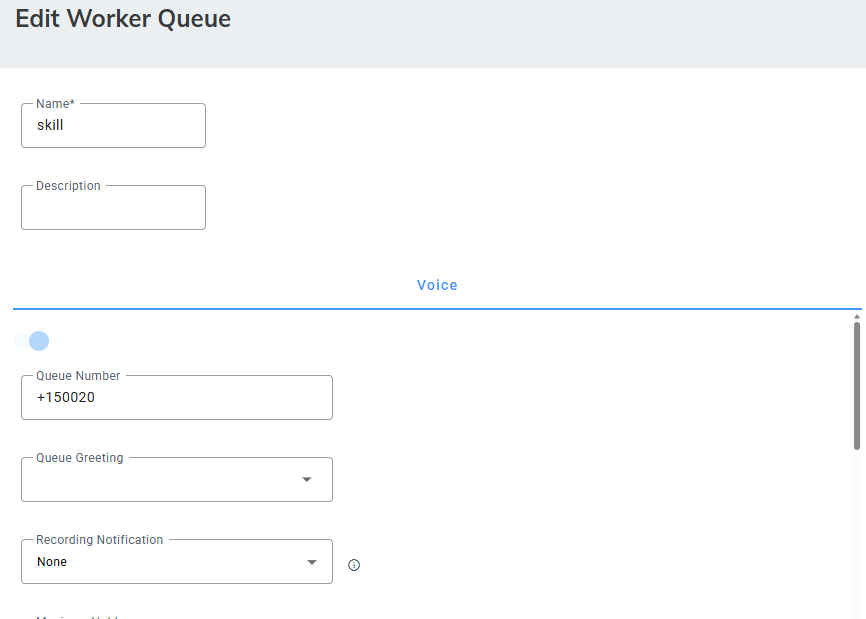Screen dimensions: 866x619
Task: Switch to the Voice tab
Action: (x=437, y=285)
